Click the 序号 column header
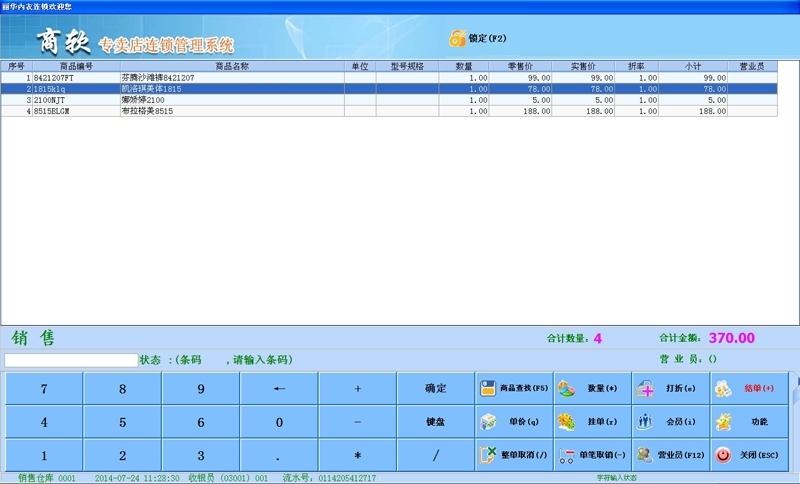The image size is (800, 484). click(16, 66)
